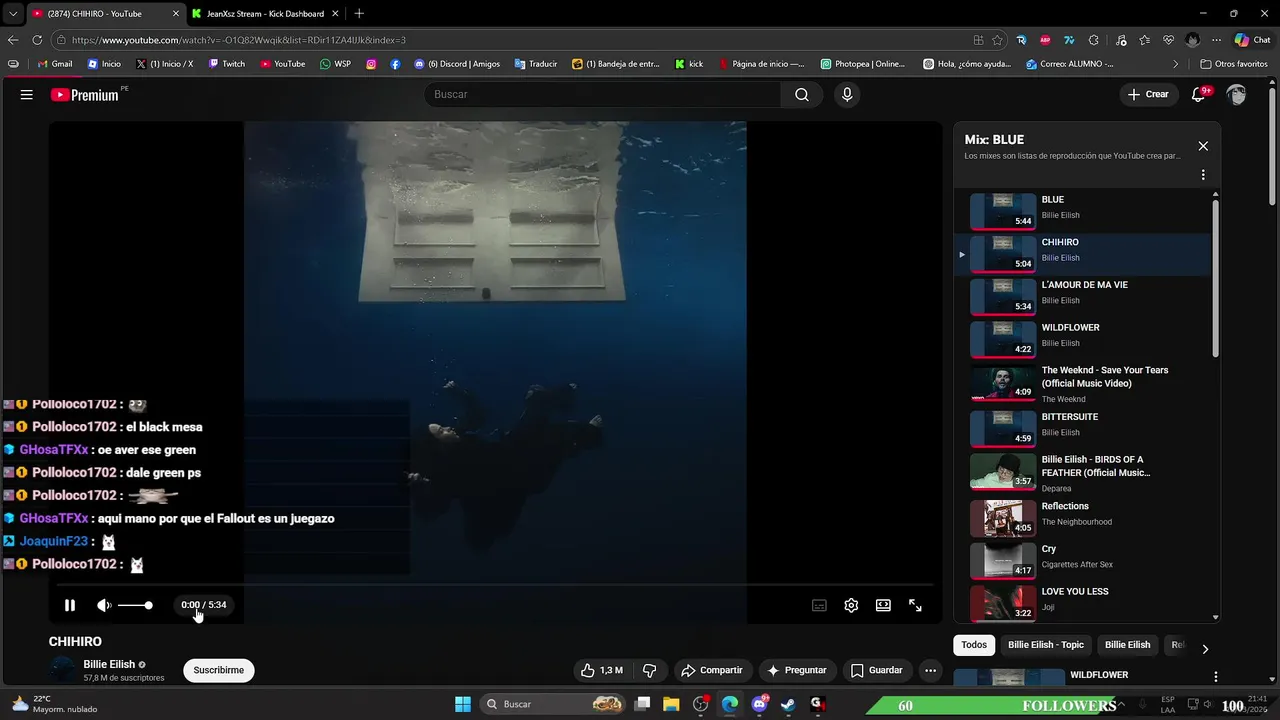The width and height of the screenshot is (1280, 720).
Task: Open Discord from taskbar
Action: pos(759,704)
